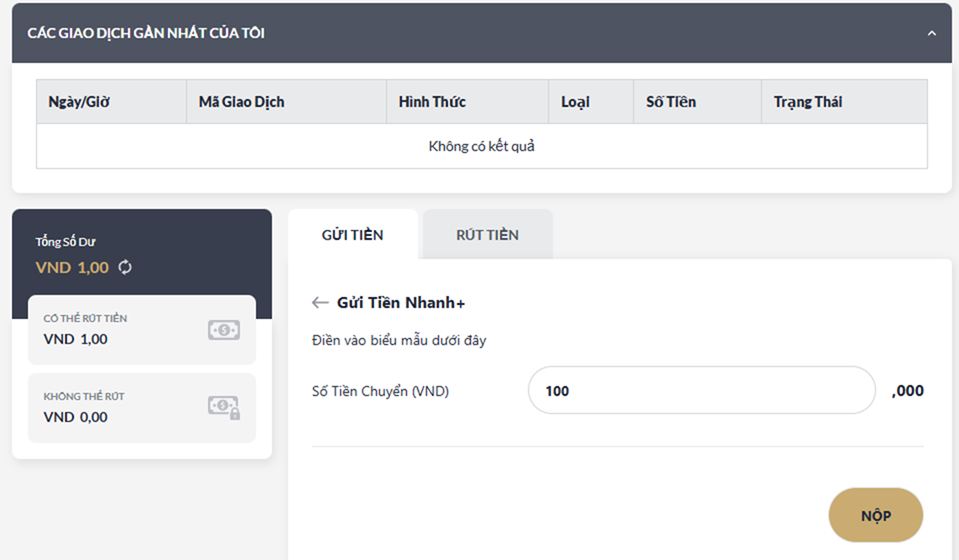The height and width of the screenshot is (560, 959).
Task: Click the Số Tiền column header
Action: pyautogui.click(x=671, y=102)
